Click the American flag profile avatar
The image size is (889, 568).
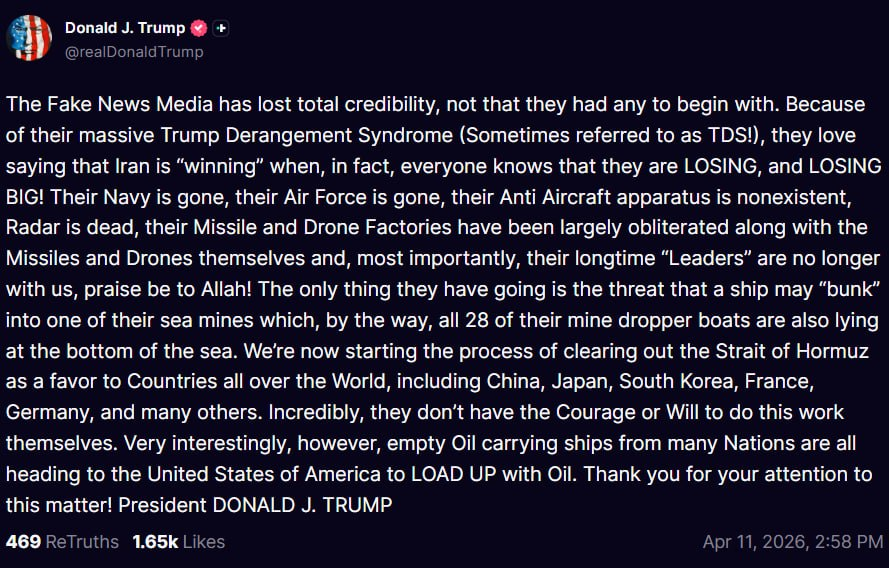[x=29, y=38]
